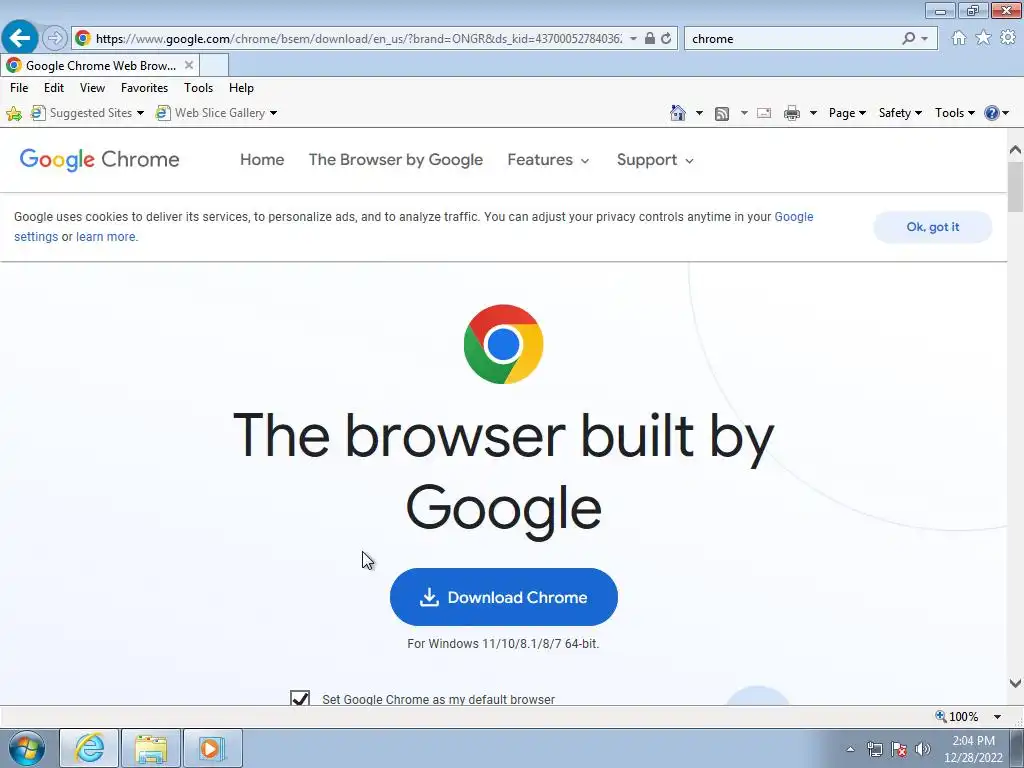Click the Read mail icon
The width and height of the screenshot is (1024, 768).
coord(764,113)
